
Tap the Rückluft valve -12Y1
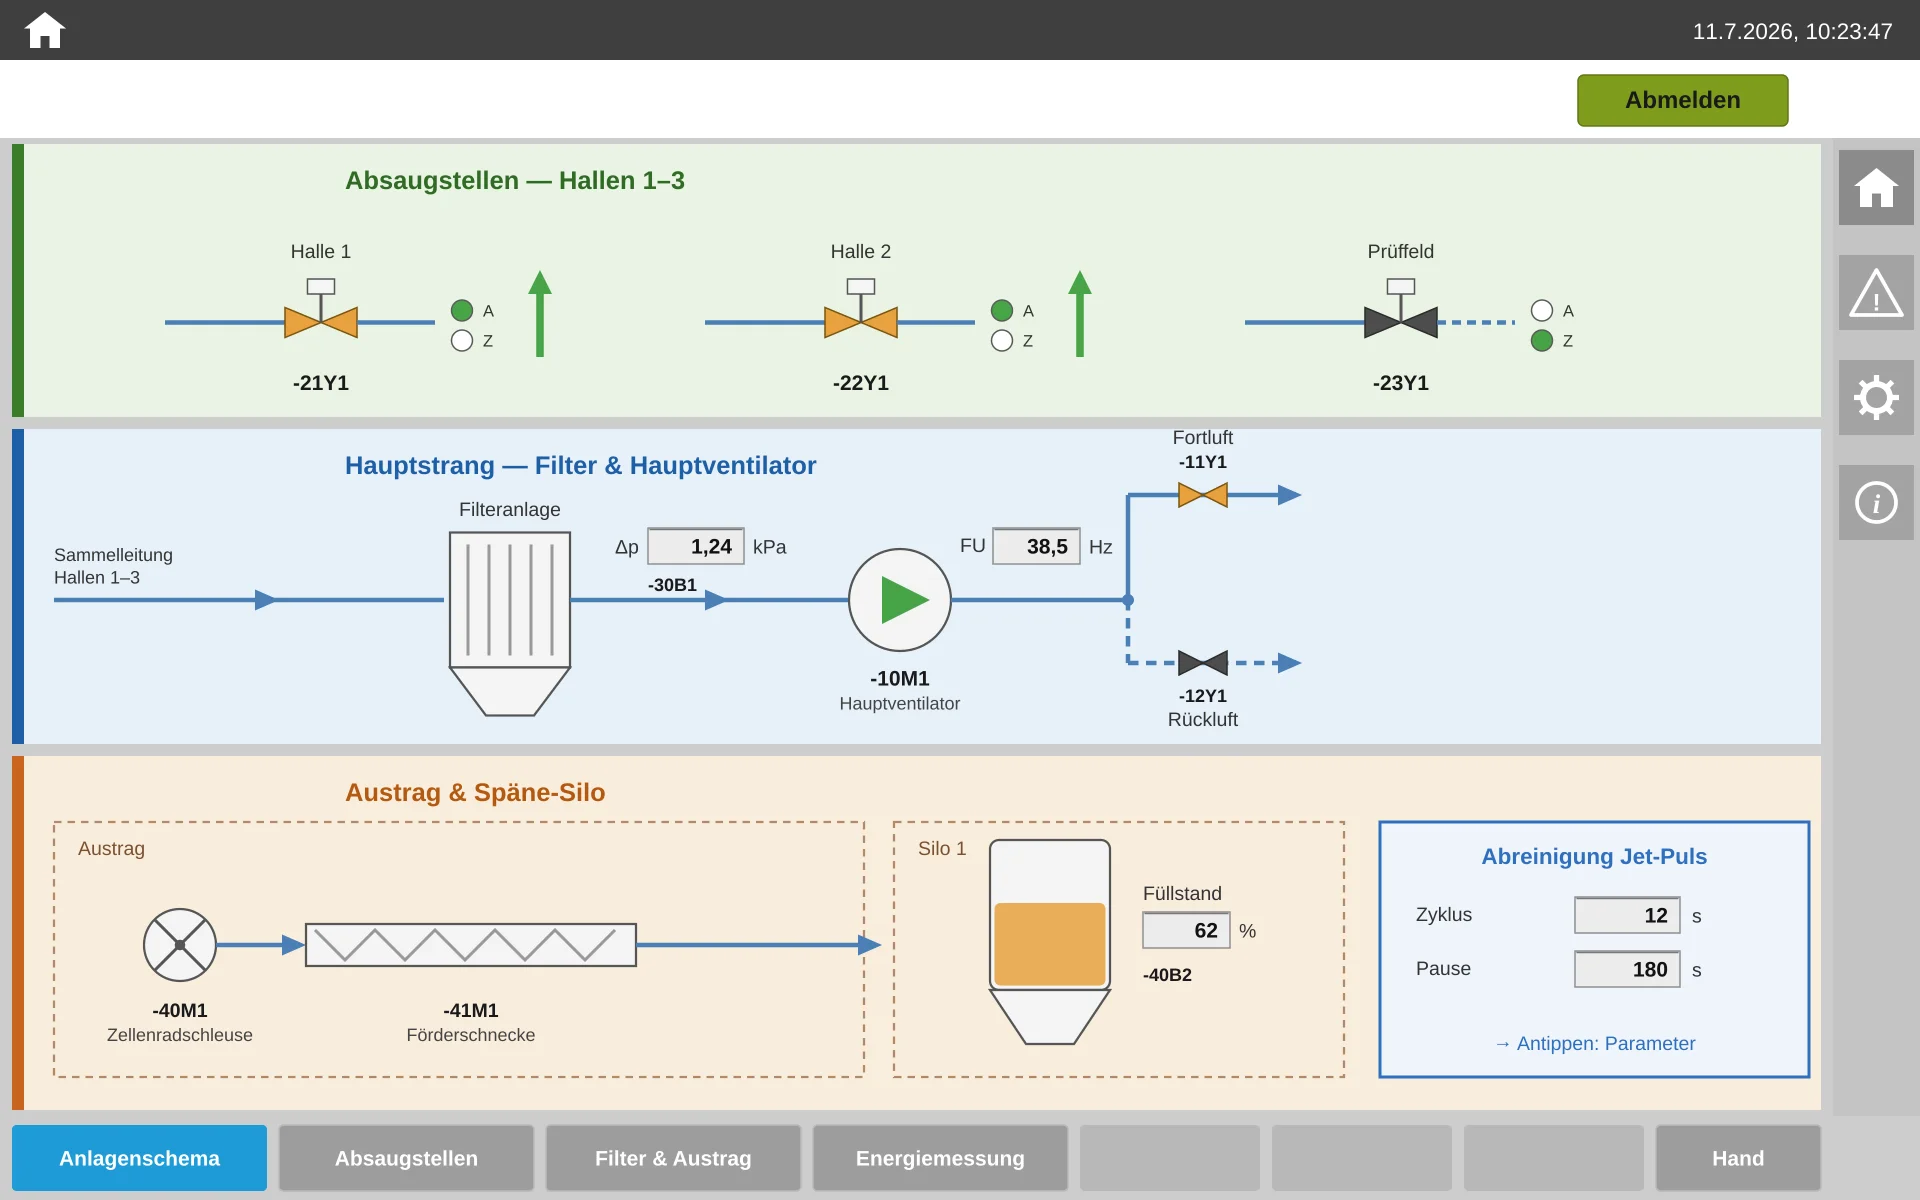click(x=1203, y=662)
